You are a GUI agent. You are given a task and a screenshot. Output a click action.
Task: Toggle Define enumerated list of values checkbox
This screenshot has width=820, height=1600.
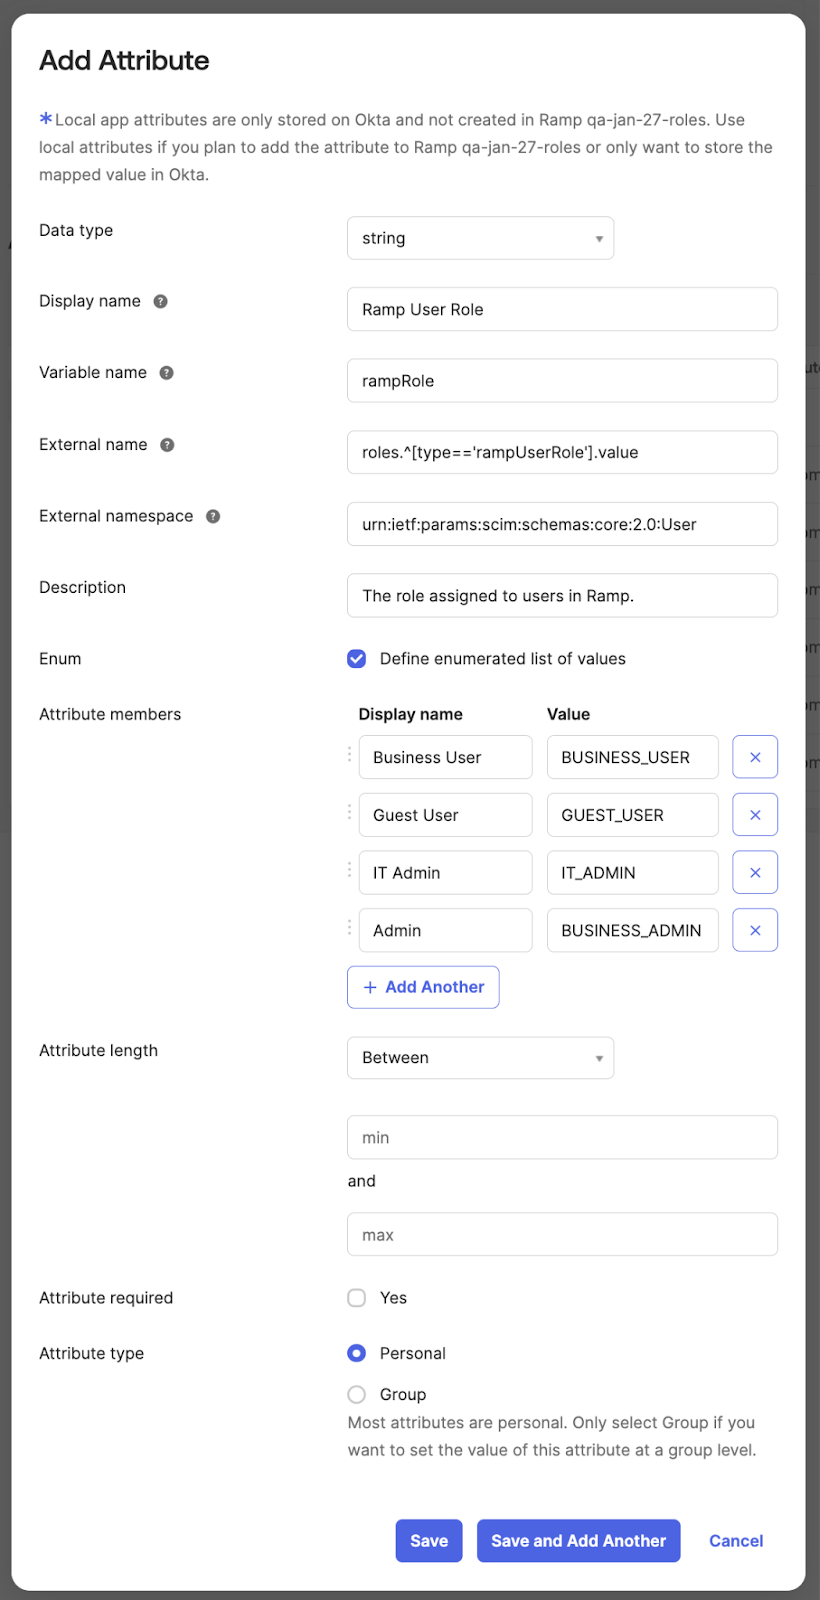(x=356, y=658)
